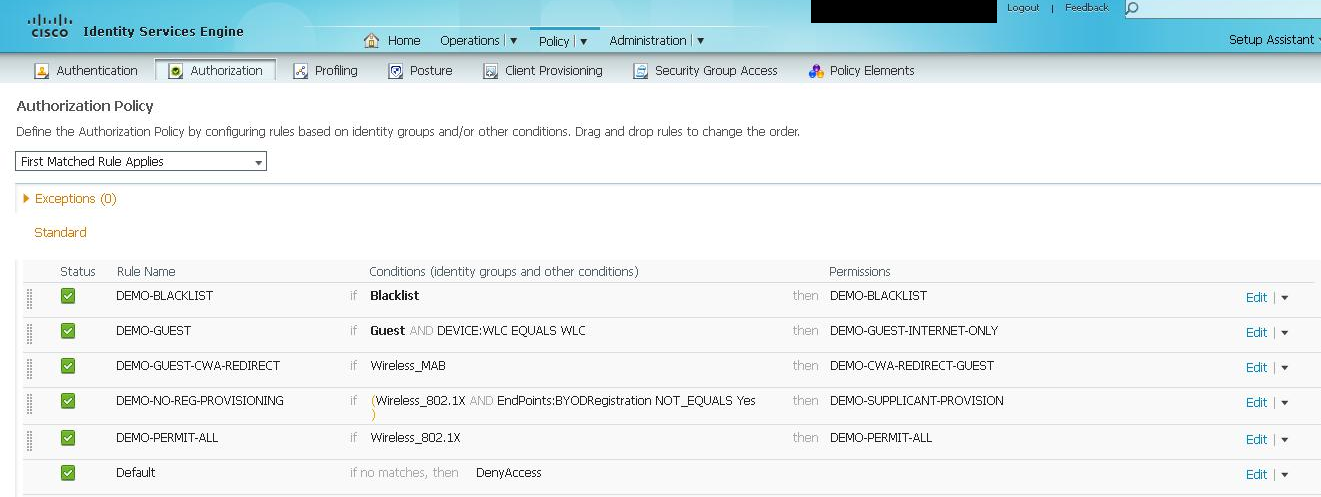The width and height of the screenshot is (1321, 497).
Task: Toggle status checkbox for DEMO-PERMIT-ALL
Action: 68,438
